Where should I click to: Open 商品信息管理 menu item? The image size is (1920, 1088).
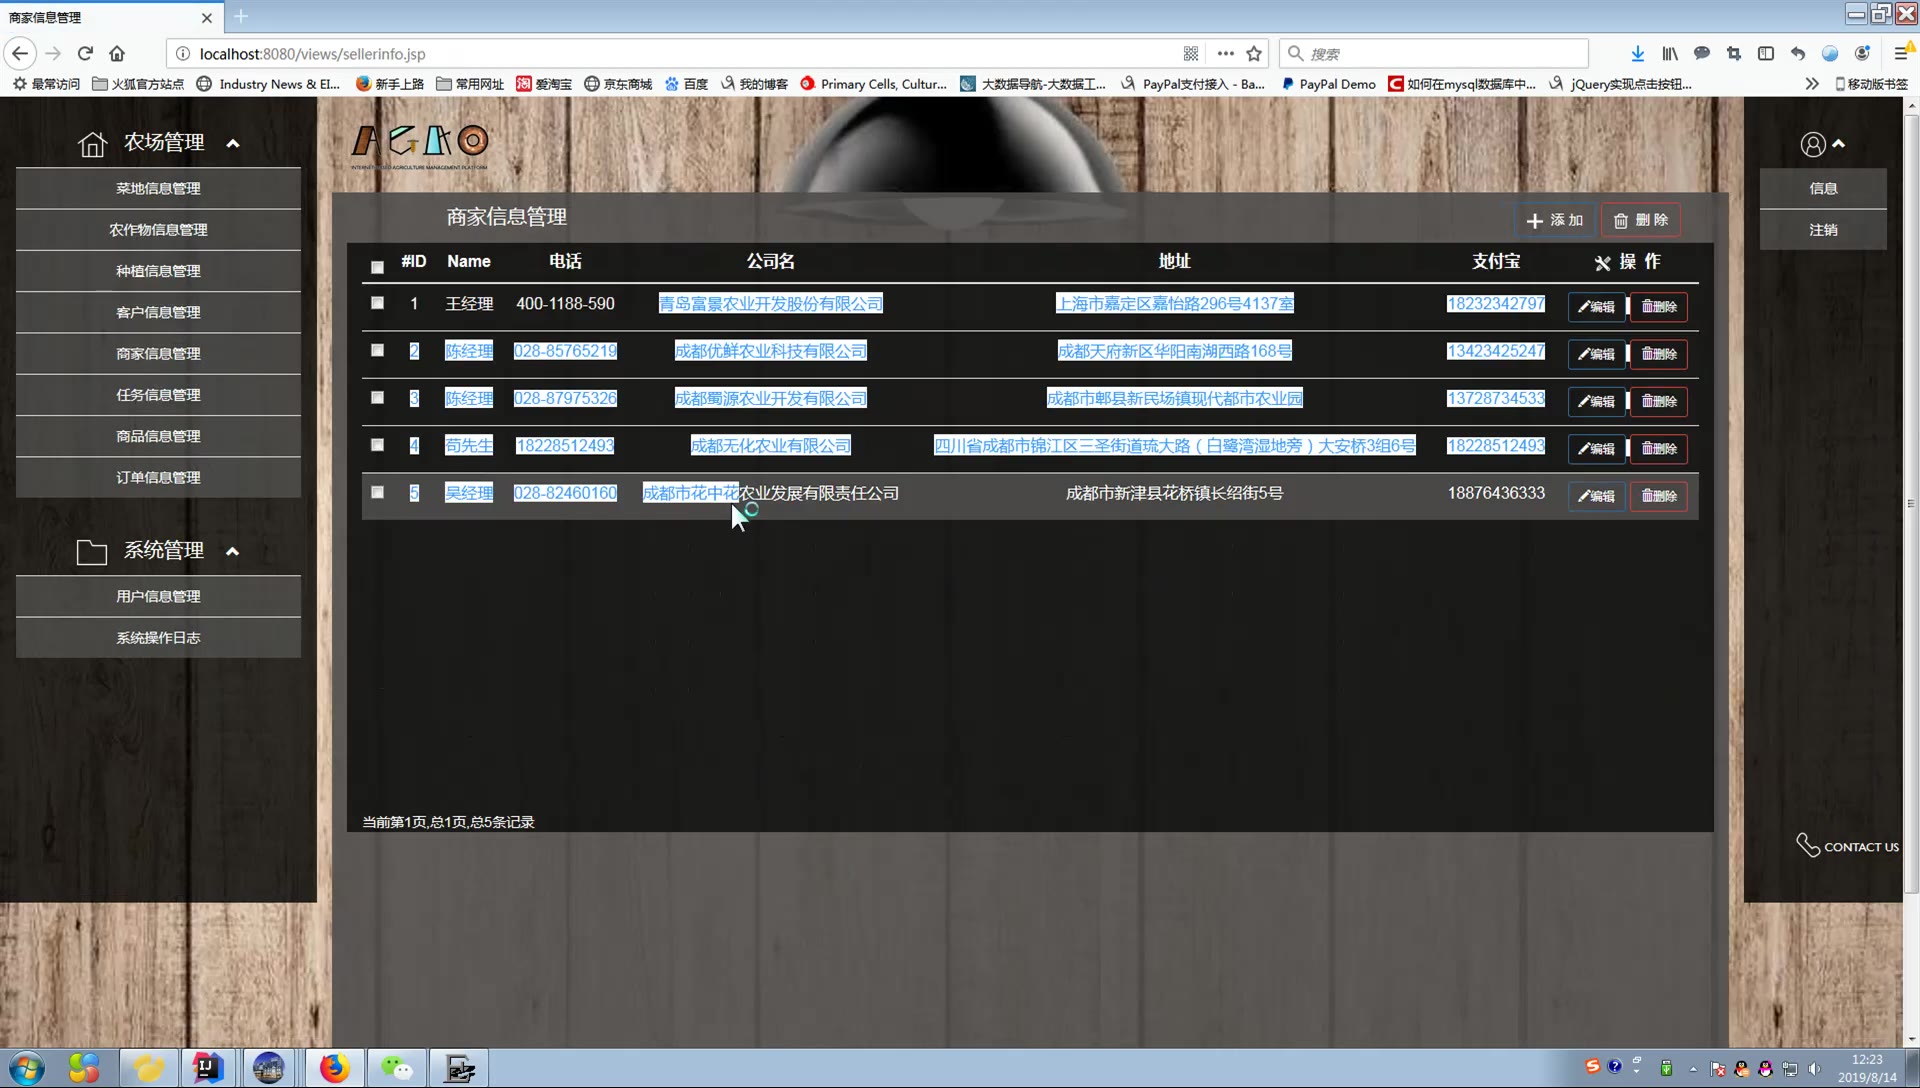(158, 436)
